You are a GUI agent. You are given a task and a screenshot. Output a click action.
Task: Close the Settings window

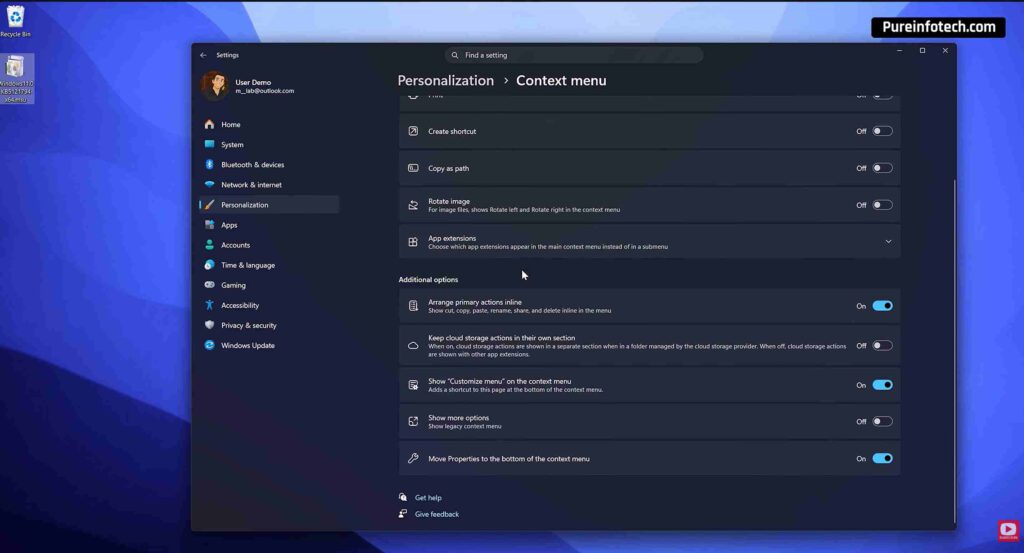click(x=945, y=50)
